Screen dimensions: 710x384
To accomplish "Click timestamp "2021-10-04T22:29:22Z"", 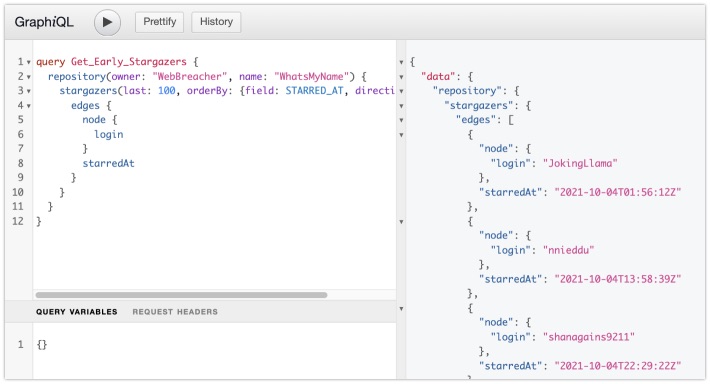I will click(x=618, y=366).
